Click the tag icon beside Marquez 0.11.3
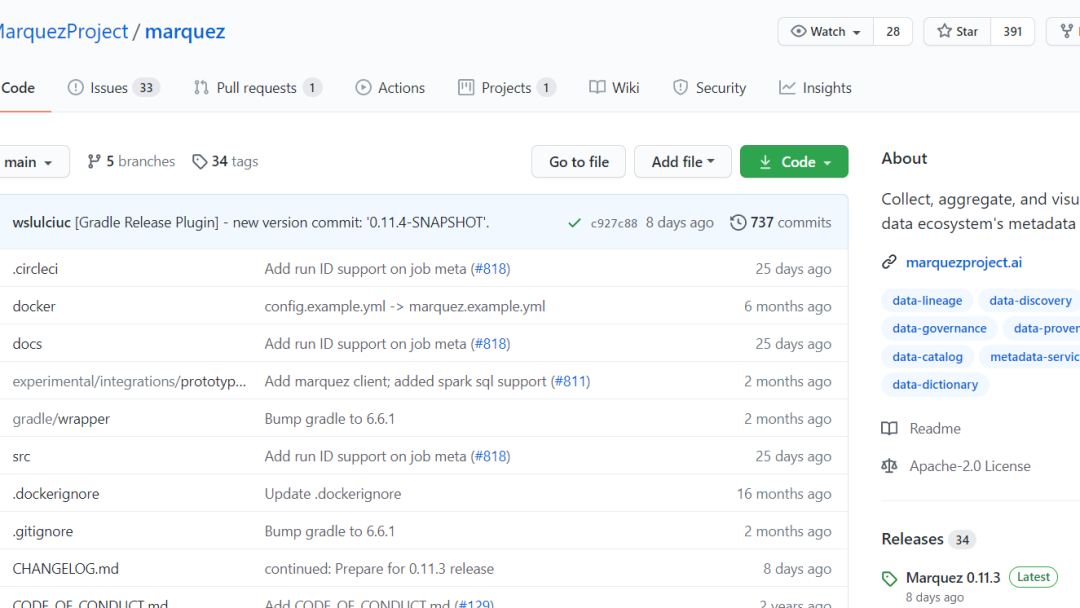The height and width of the screenshot is (608, 1080). point(889,578)
